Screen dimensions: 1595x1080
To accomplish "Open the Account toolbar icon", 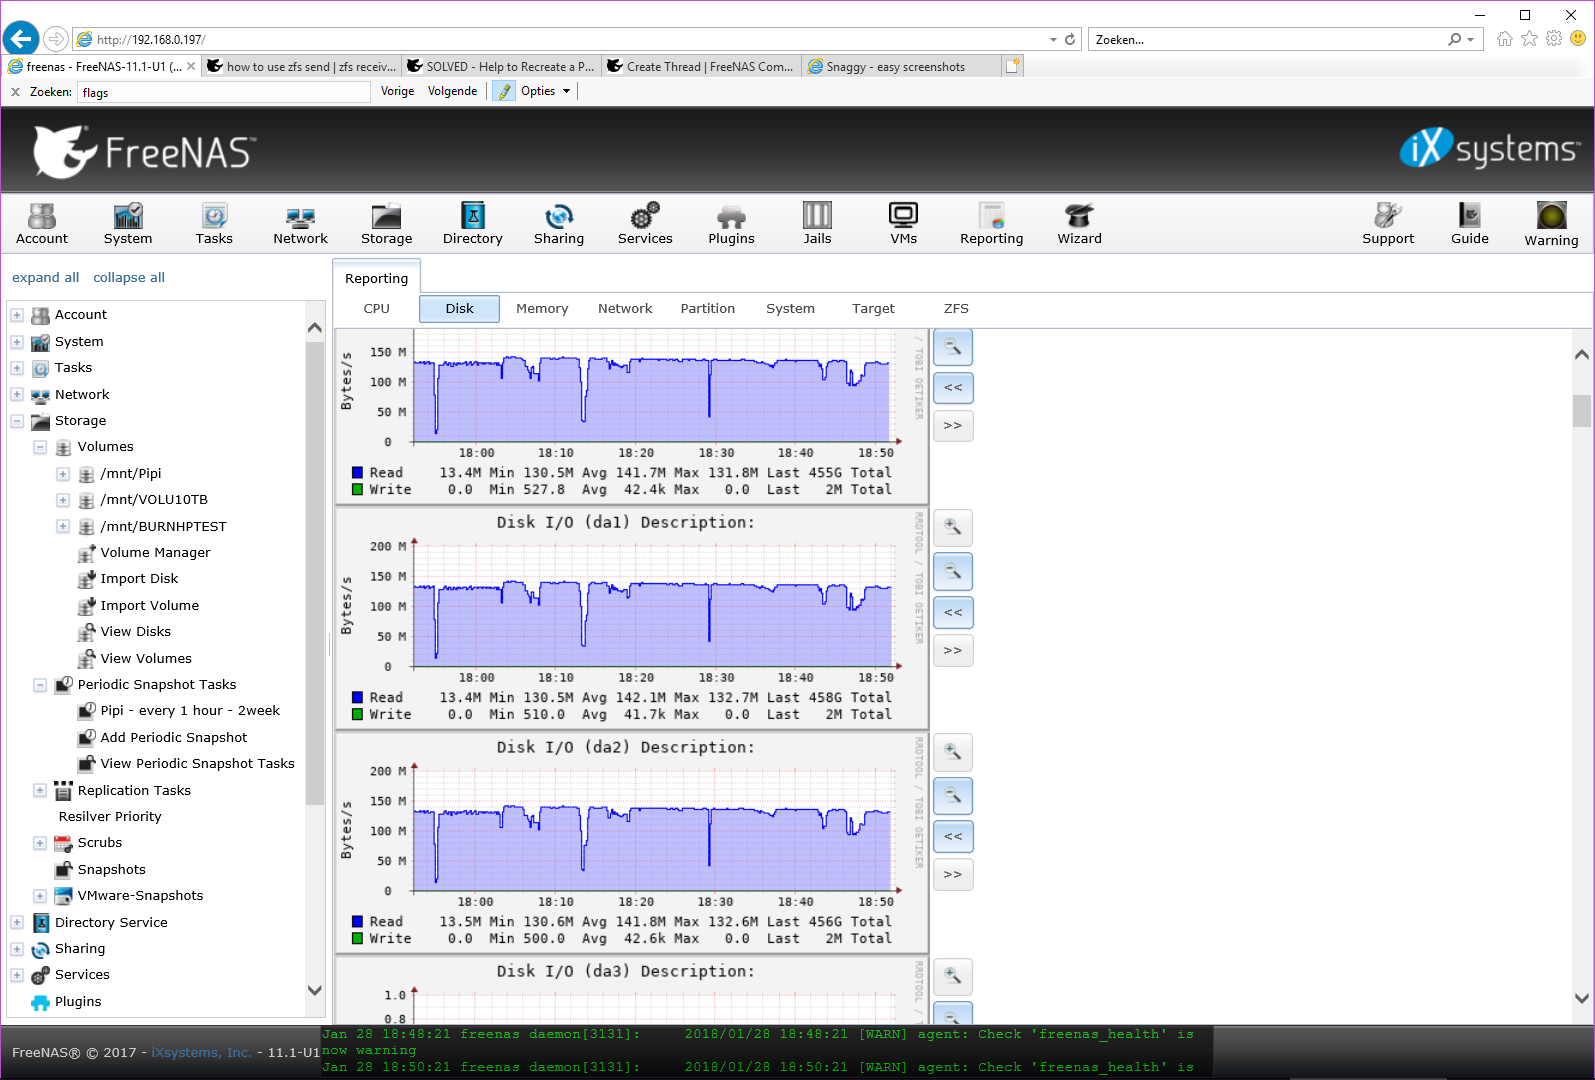I will point(42,224).
